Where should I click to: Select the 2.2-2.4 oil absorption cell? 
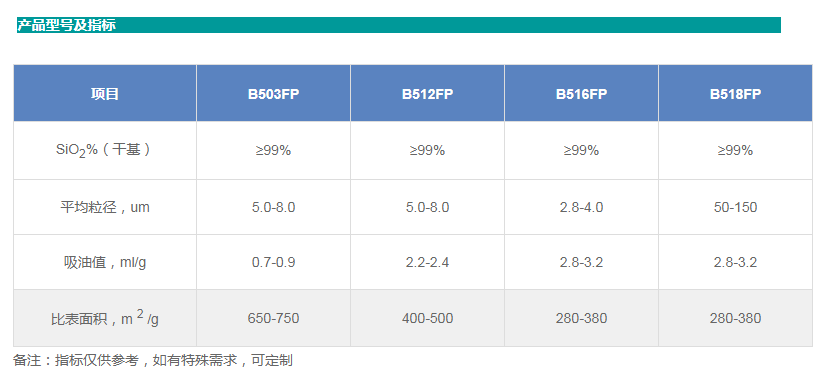pyautogui.click(x=427, y=262)
